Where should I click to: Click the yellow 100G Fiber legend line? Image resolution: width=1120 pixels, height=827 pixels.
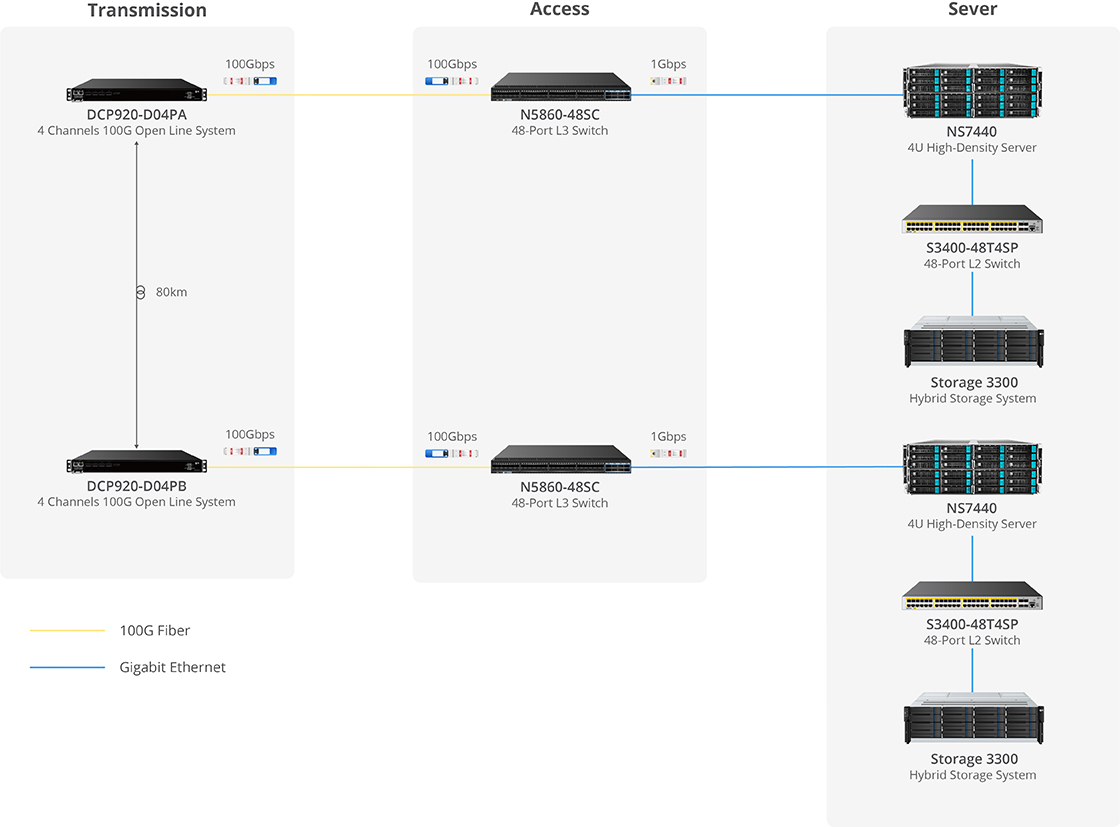(67, 631)
